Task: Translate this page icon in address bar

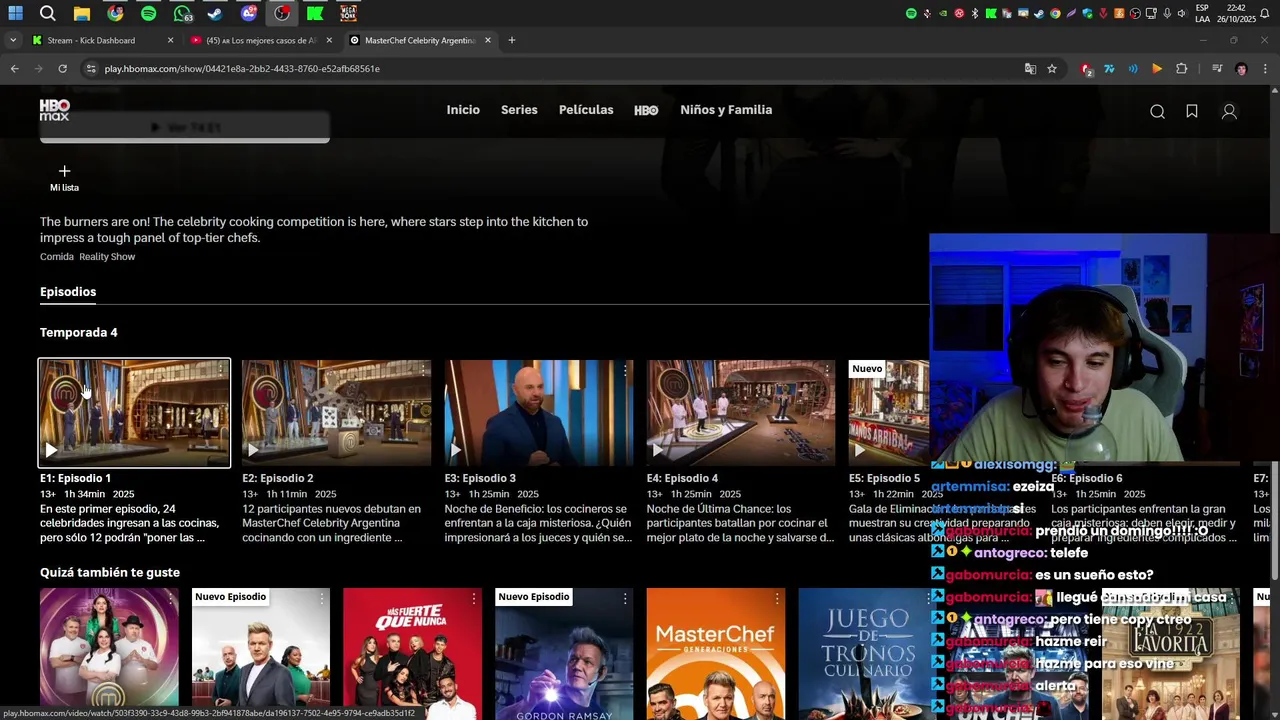Action: click(x=1030, y=69)
